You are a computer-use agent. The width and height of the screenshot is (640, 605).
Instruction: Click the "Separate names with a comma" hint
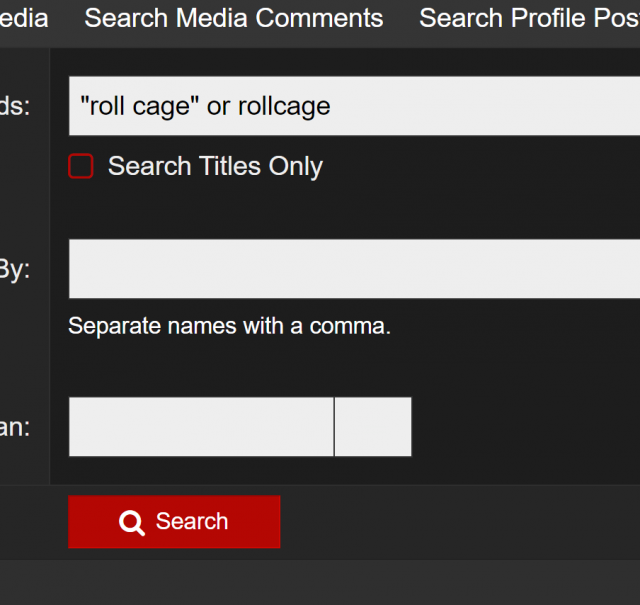point(229,326)
